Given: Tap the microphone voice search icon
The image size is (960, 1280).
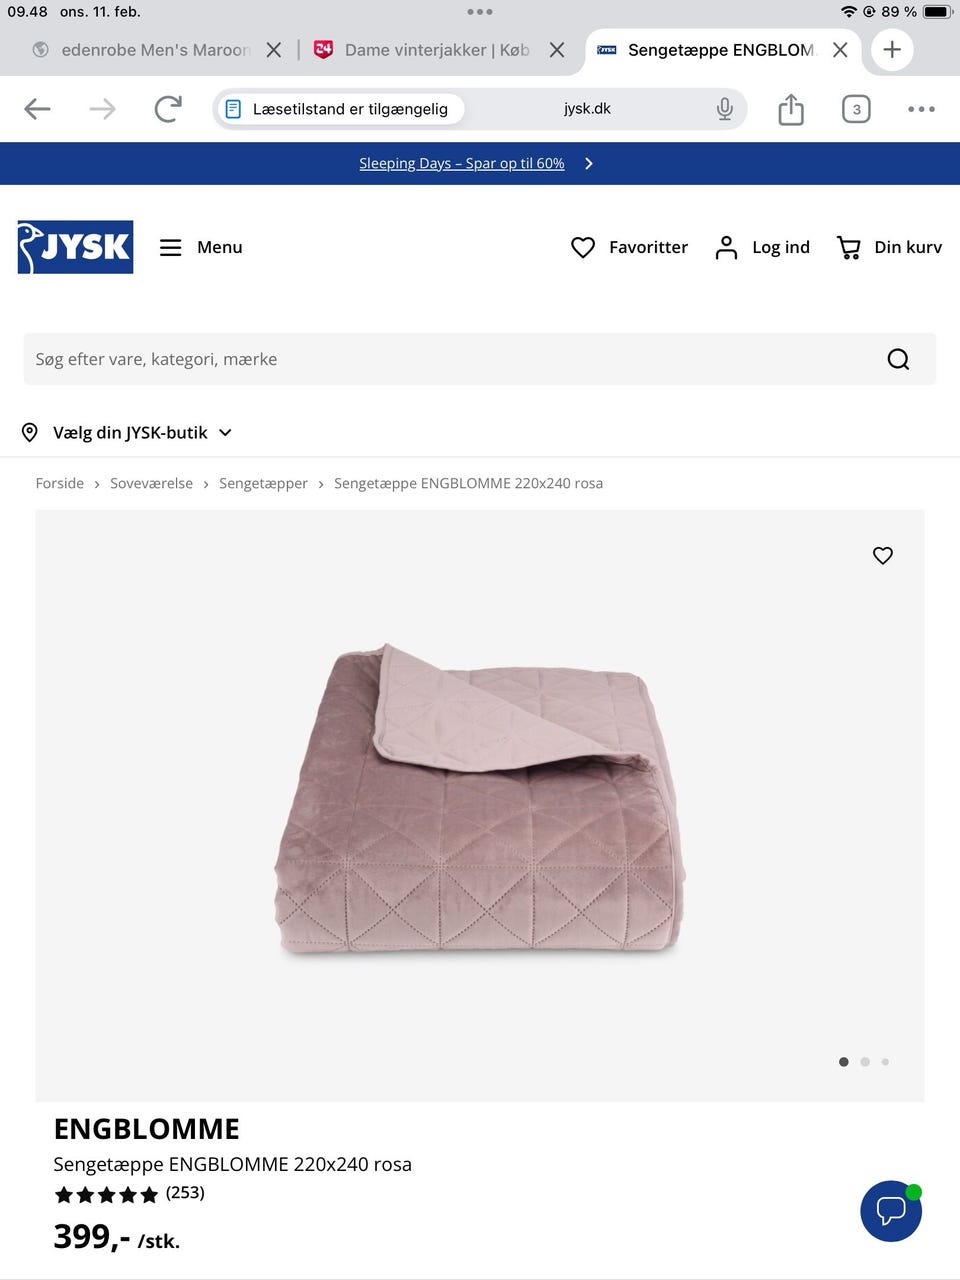Looking at the screenshot, I should (725, 109).
